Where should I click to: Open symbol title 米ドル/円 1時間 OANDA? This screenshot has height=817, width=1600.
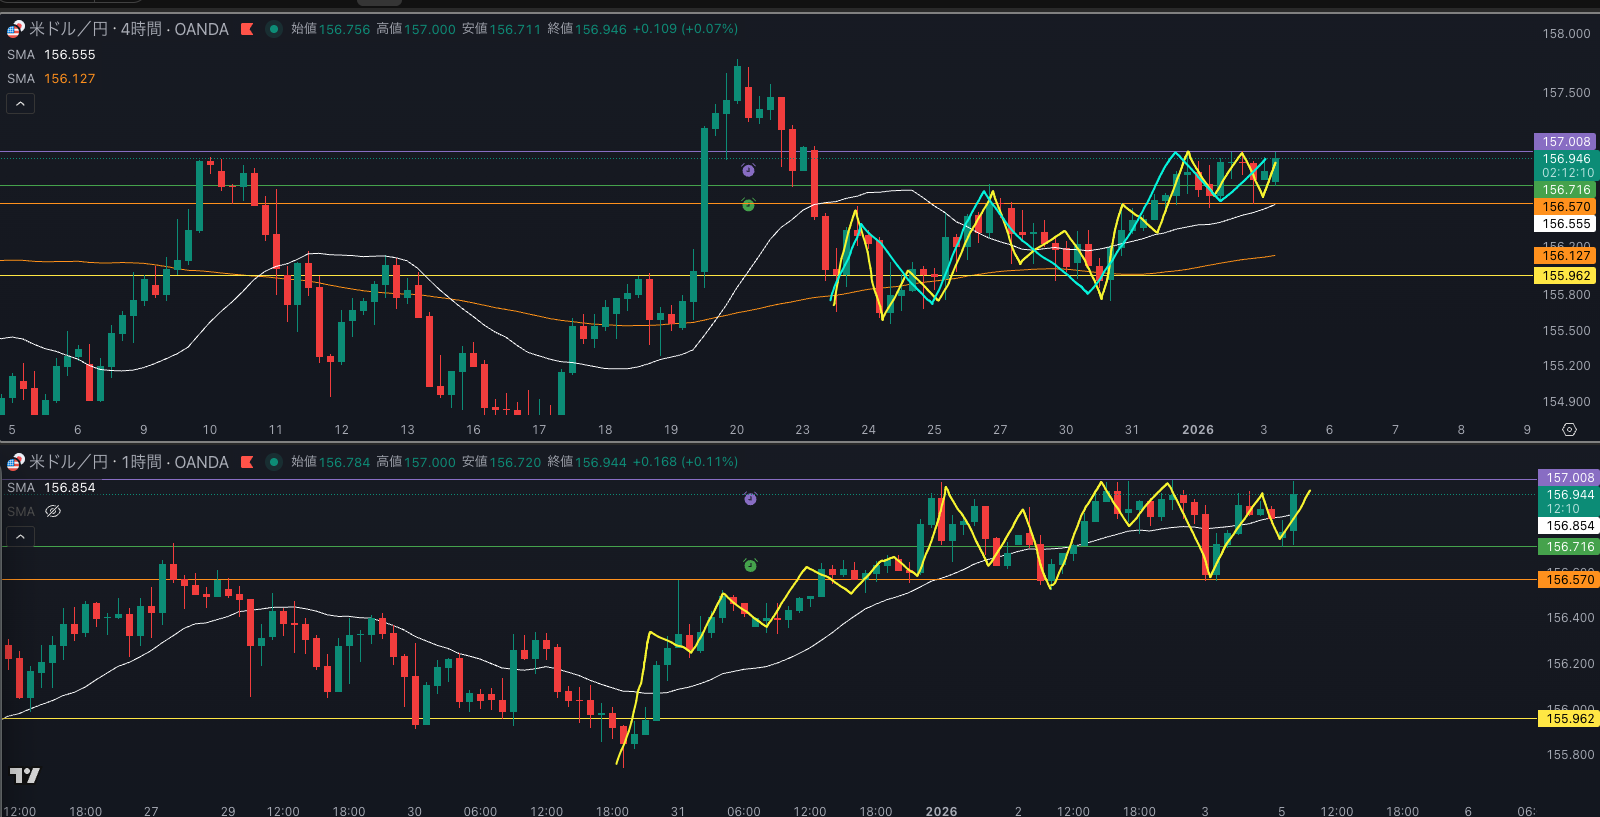(x=128, y=462)
